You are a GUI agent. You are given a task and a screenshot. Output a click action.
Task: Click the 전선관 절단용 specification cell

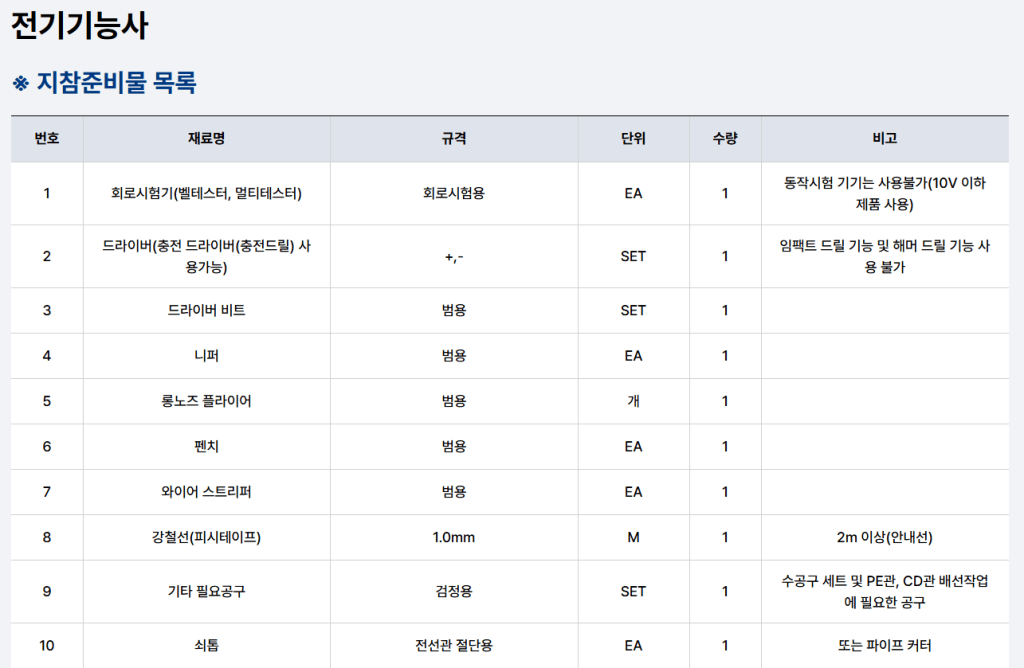click(454, 646)
